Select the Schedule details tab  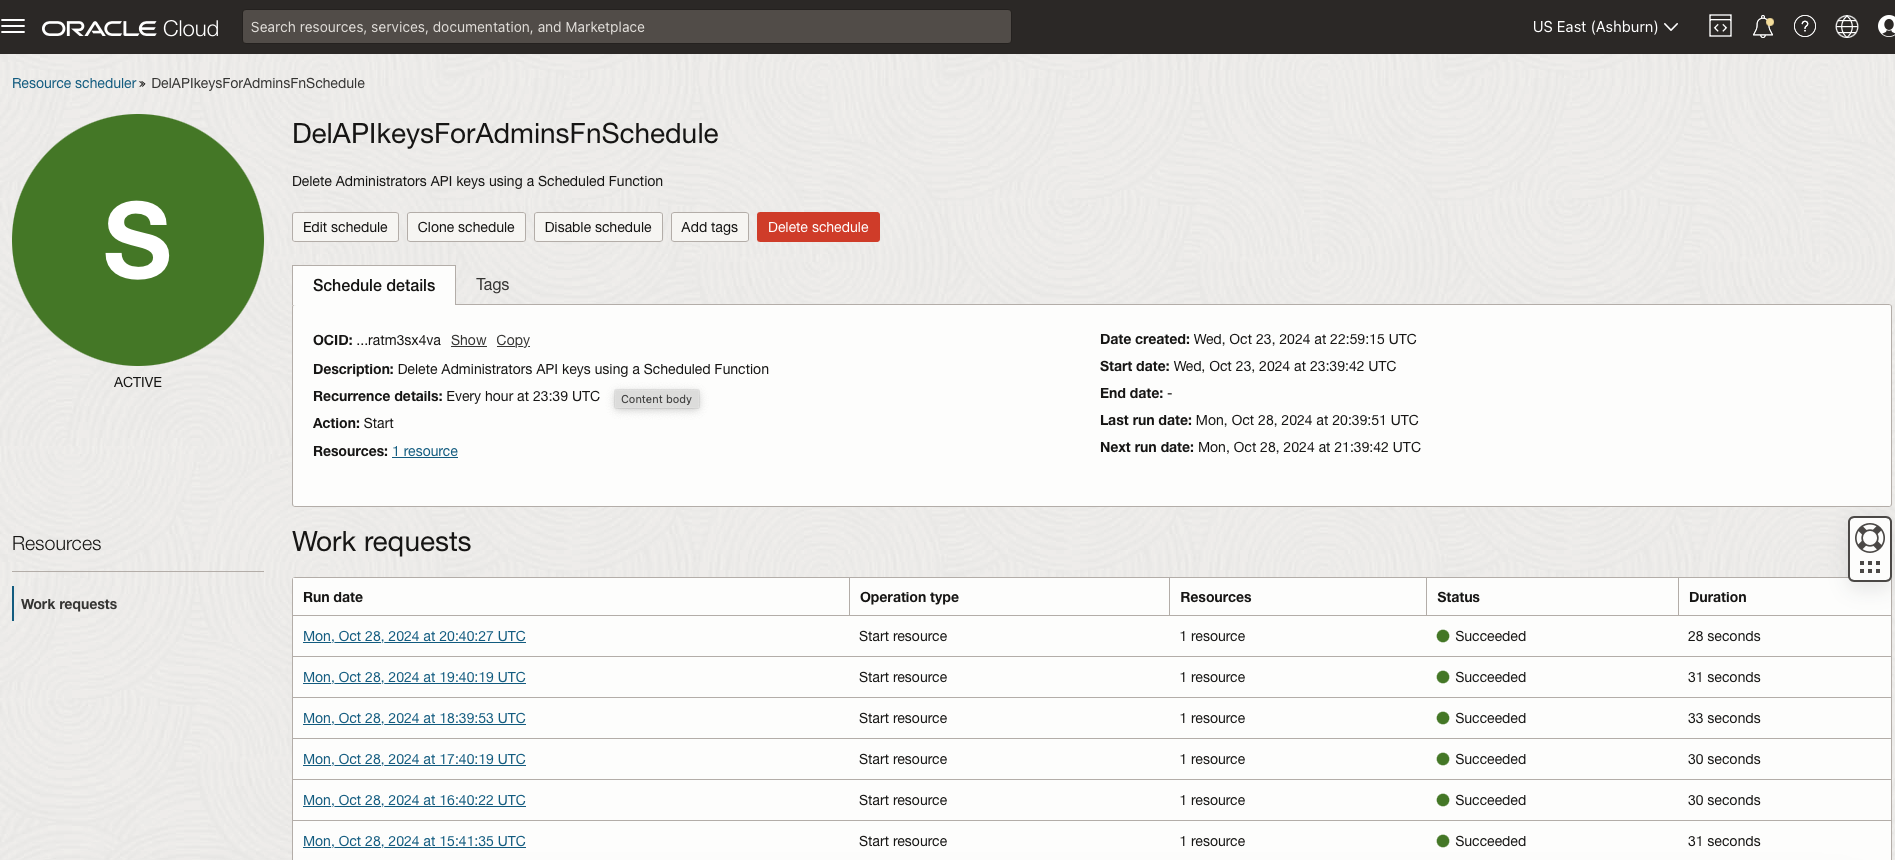click(374, 285)
